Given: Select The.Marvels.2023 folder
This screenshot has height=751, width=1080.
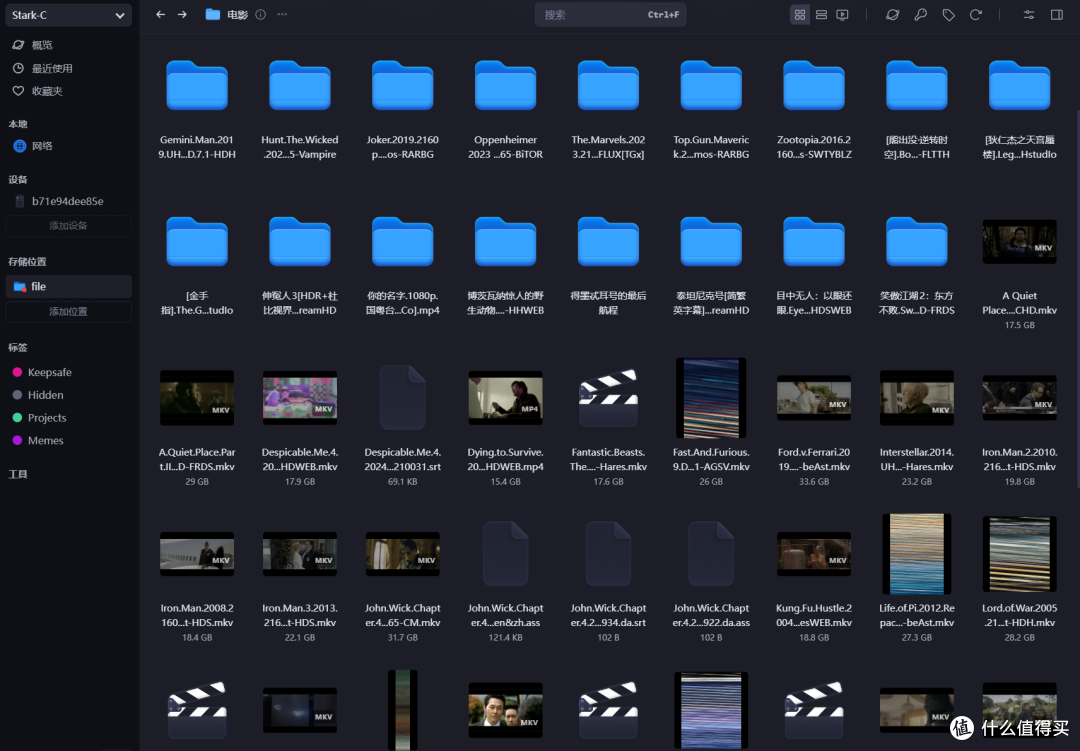Looking at the screenshot, I should point(608,85).
